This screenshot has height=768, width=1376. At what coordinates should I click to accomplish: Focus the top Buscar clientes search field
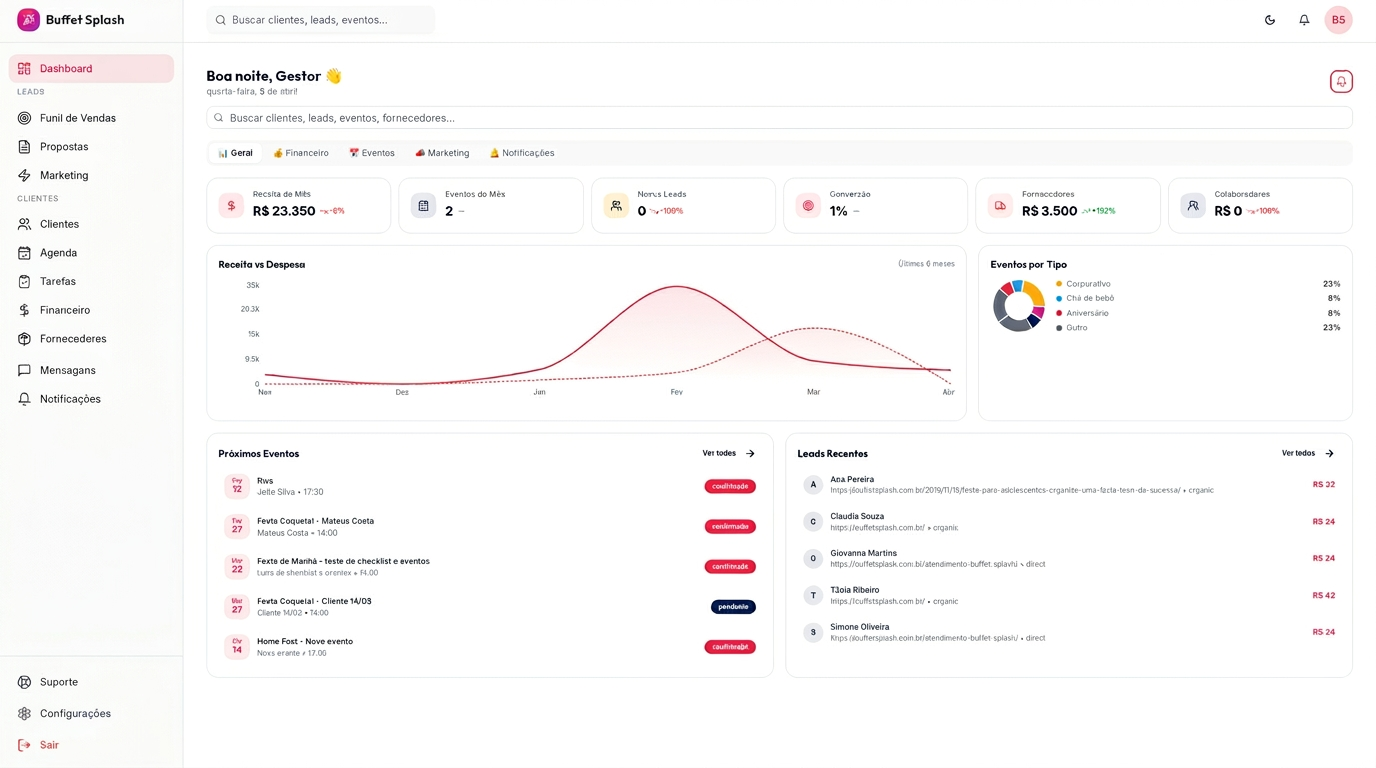(x=321, y=20)
